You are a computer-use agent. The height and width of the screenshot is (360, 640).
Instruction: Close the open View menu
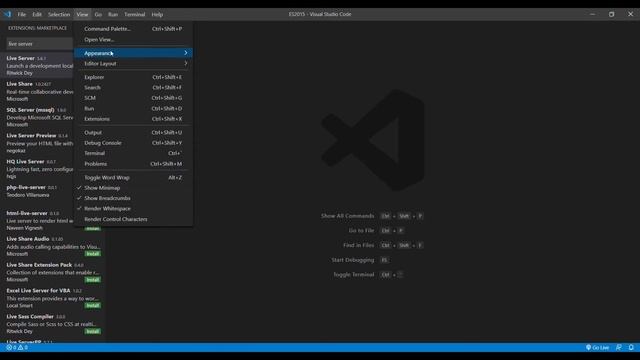(82, 14)
